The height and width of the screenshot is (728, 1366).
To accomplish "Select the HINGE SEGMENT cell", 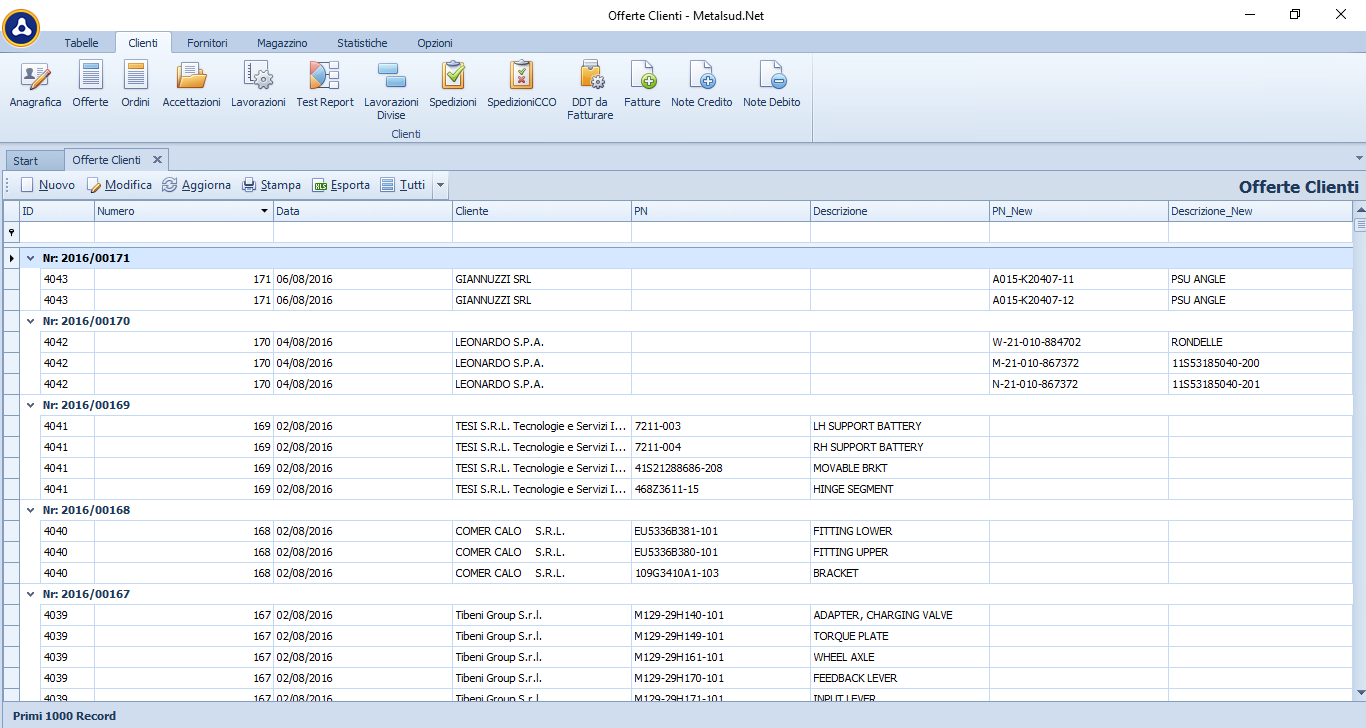I will point(900,489).
